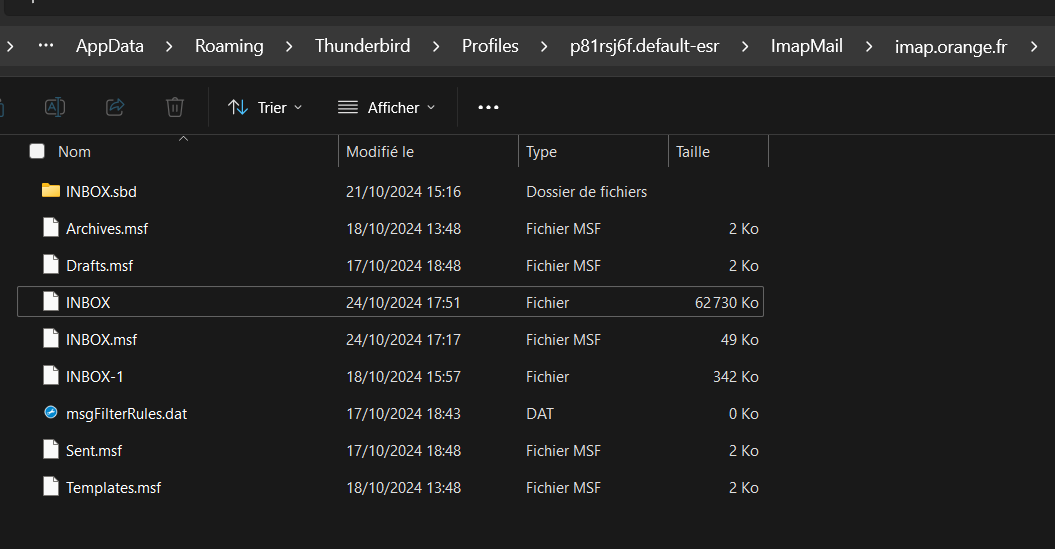Go to Profiles folder in breadcrumb
This screenshot has height=549, width=1055.
point(490,46)
